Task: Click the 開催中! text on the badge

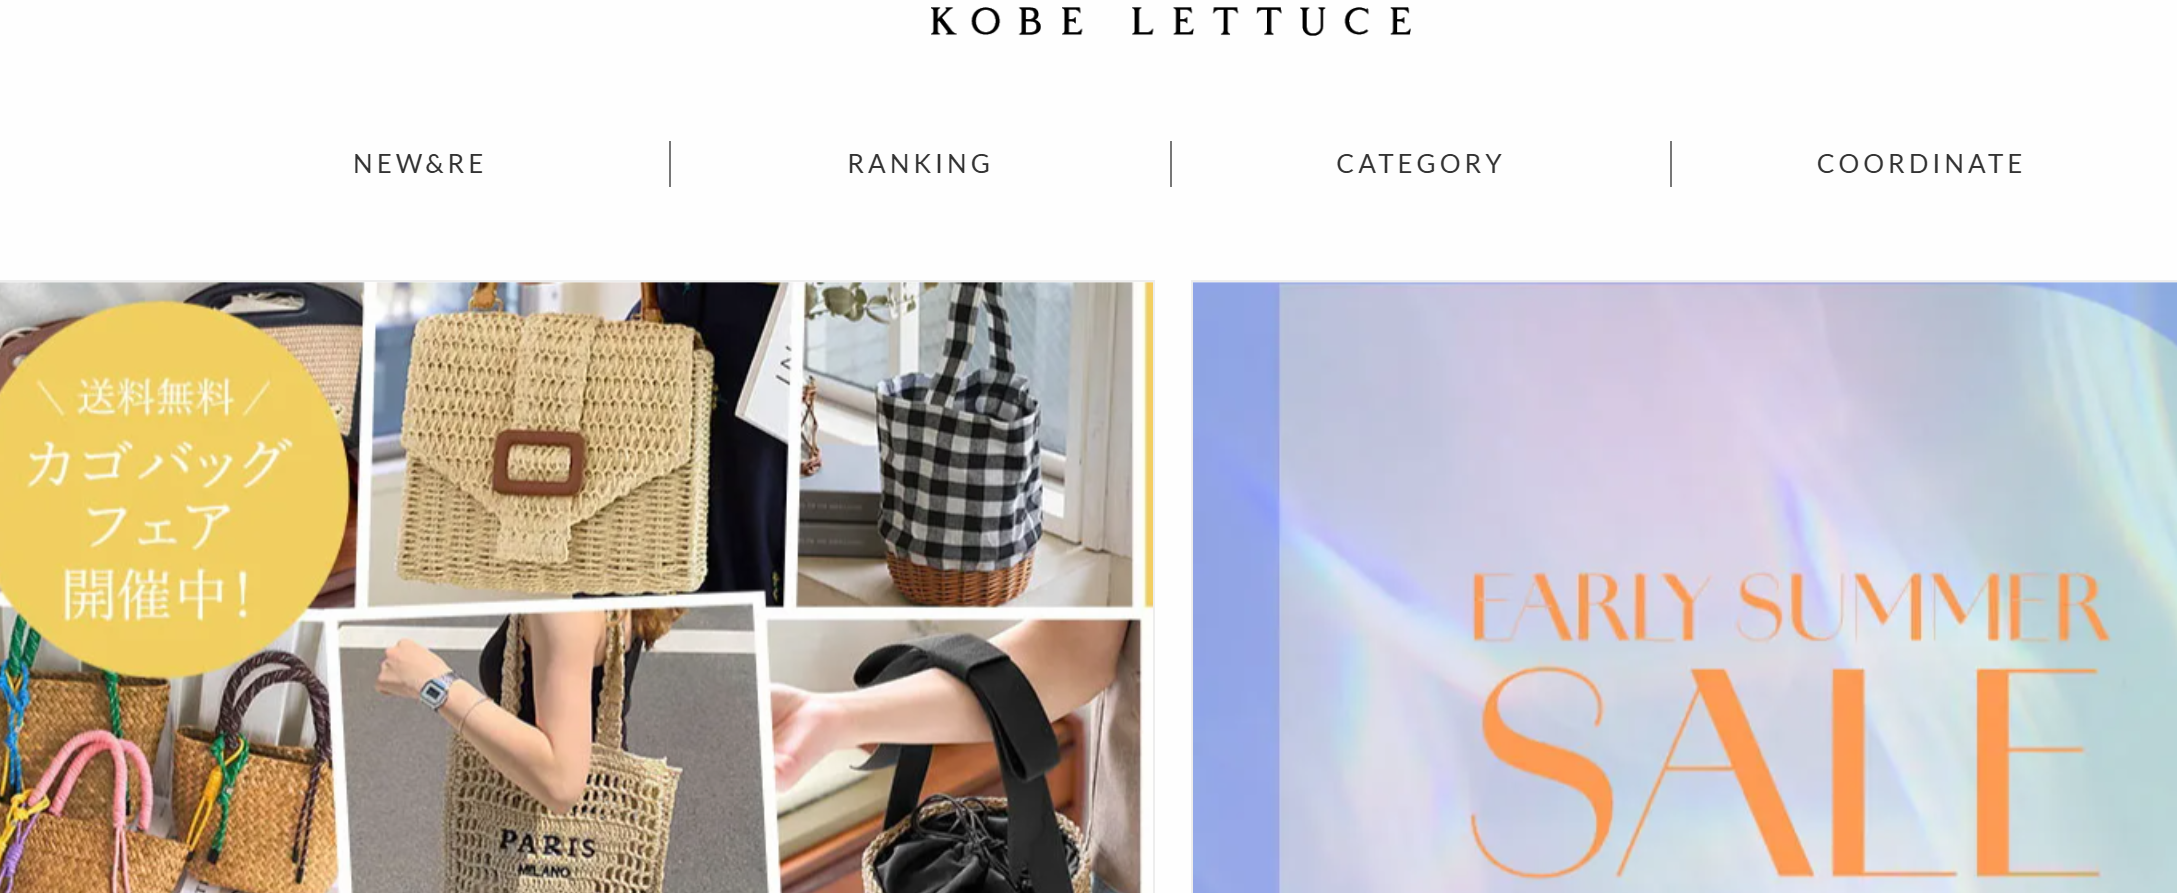Action: (156, 594)
